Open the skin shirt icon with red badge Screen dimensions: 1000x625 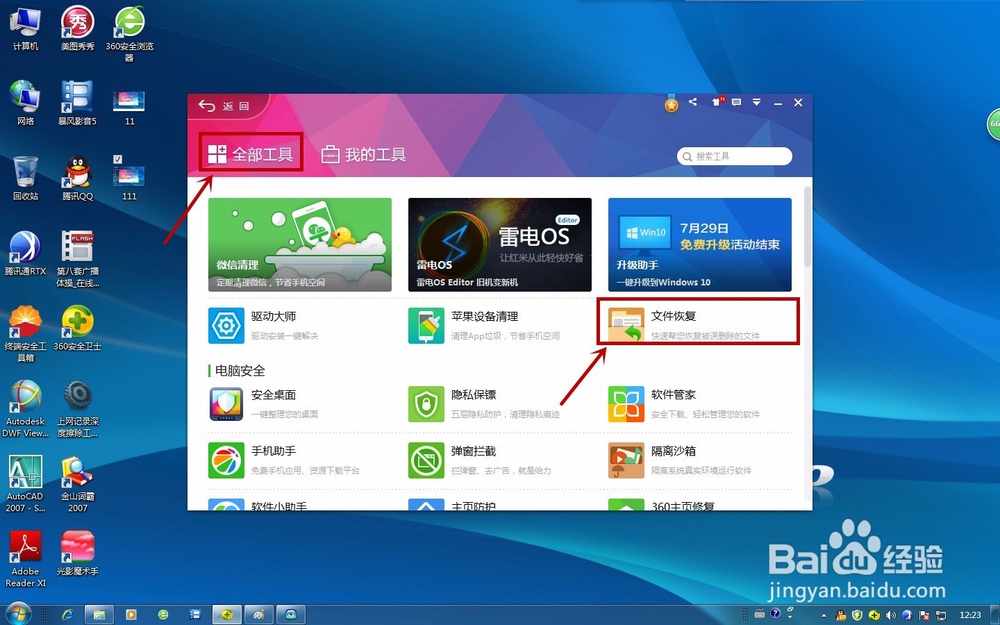717,101
